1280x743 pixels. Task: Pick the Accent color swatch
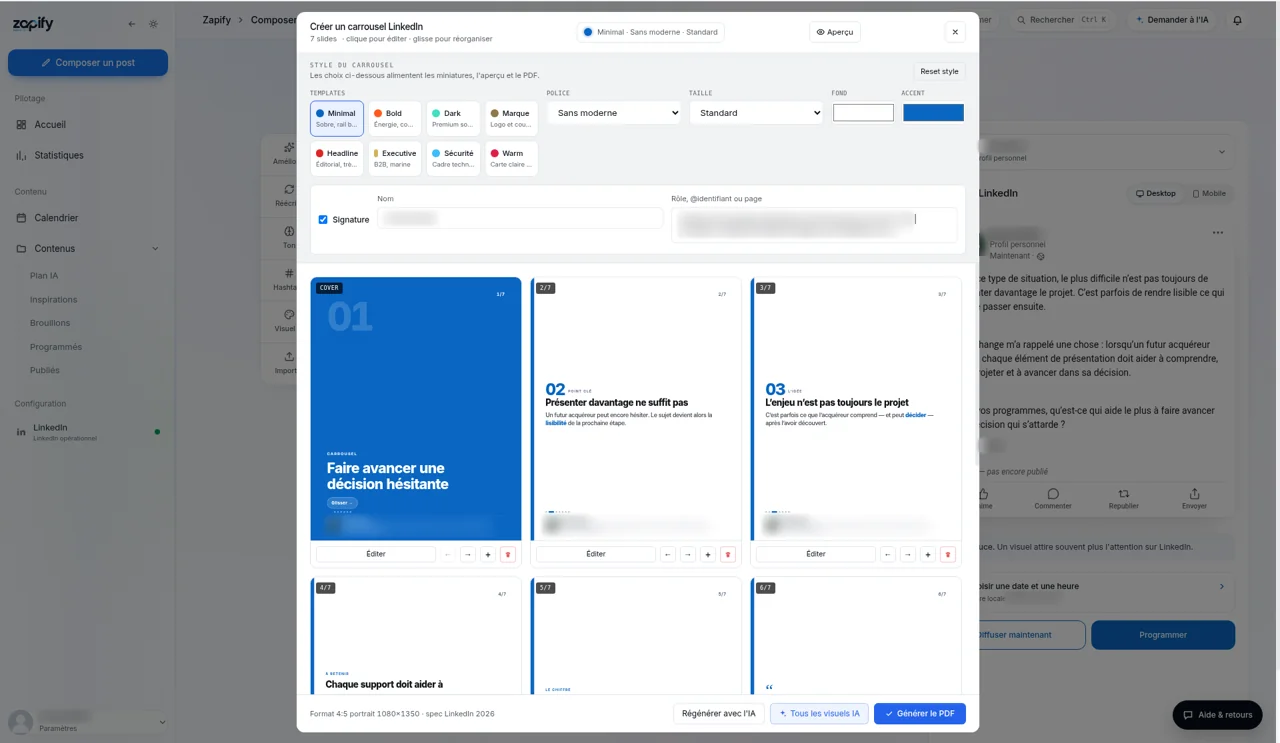point(933,113)
